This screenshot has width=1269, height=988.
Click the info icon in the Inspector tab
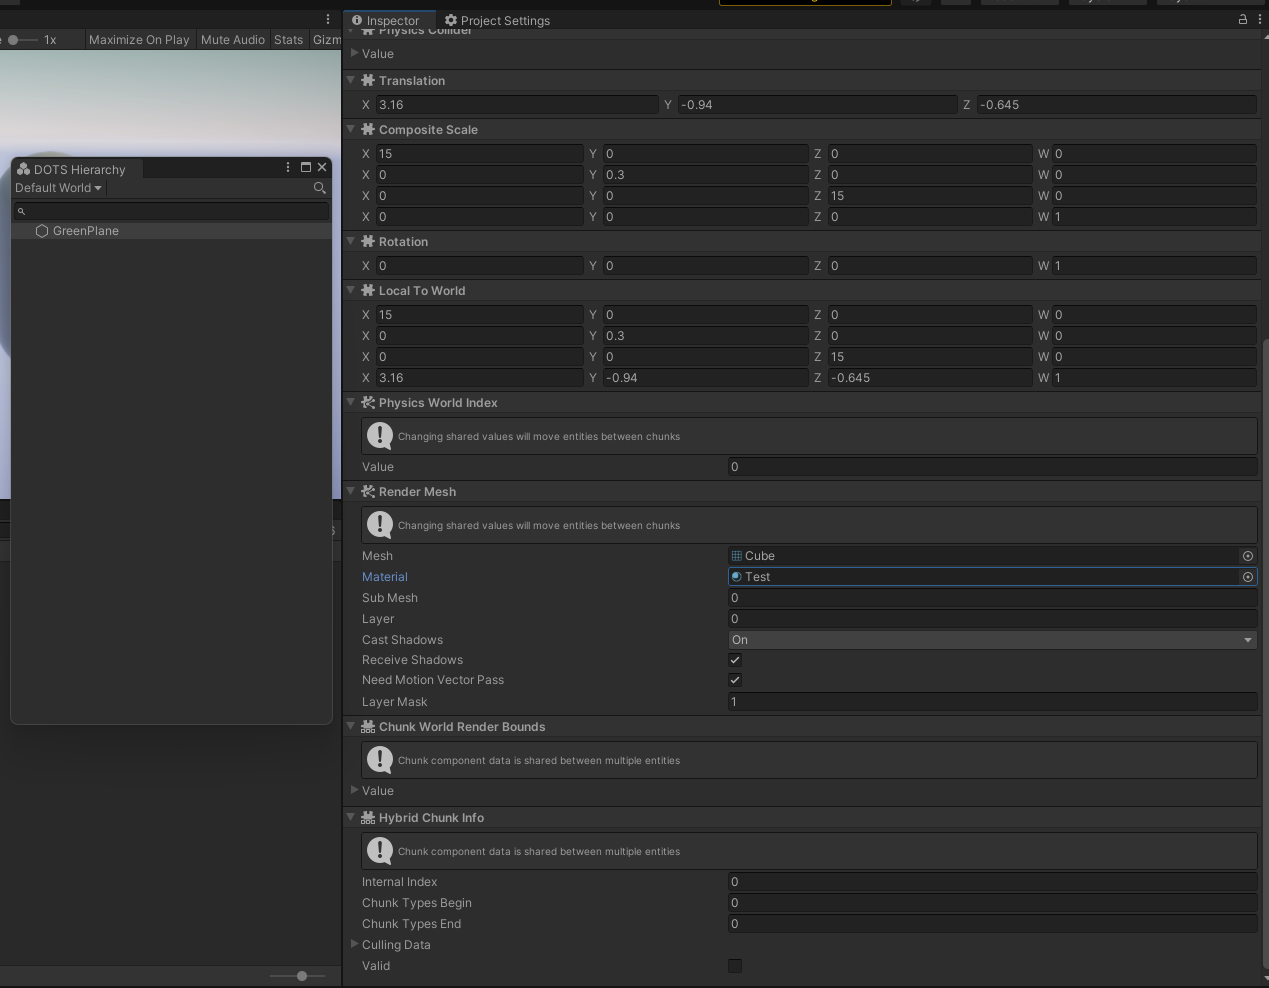[x=359, y=20]
